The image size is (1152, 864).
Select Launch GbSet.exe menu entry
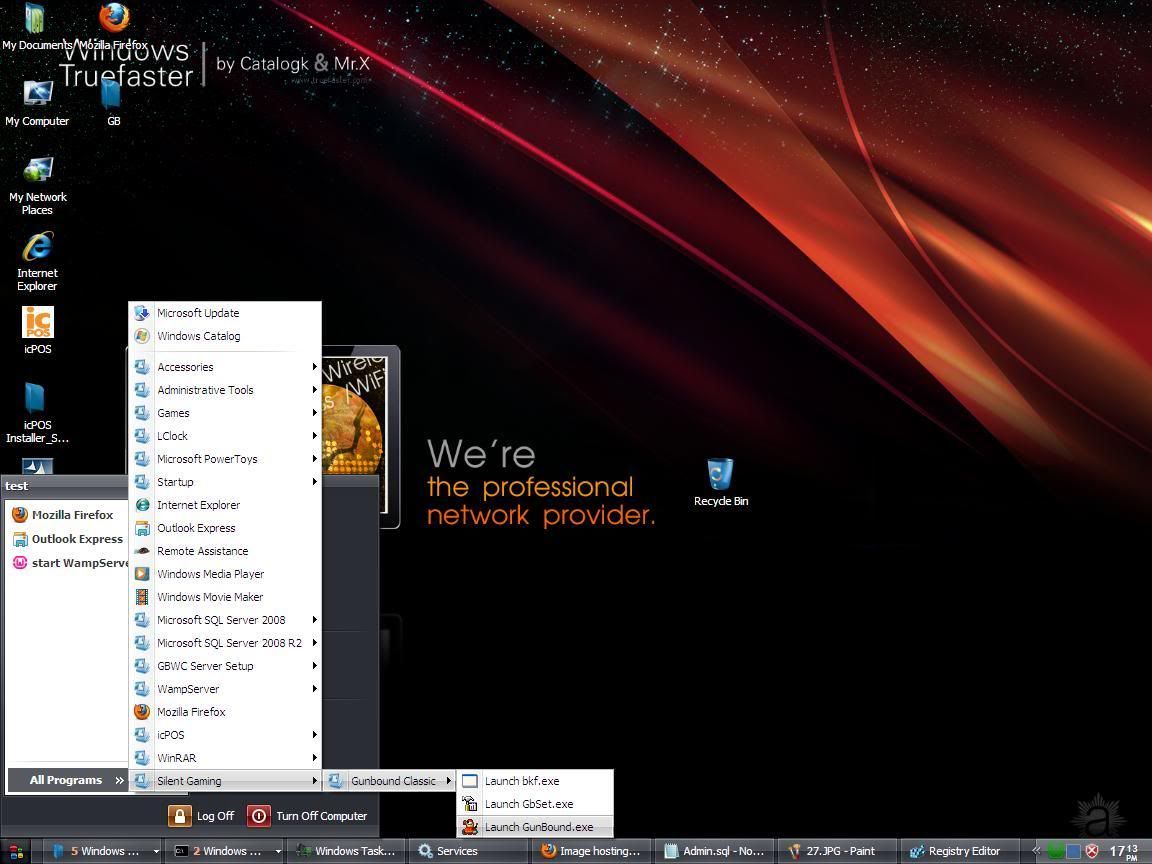pyautogui.click(x=528, y=804)
